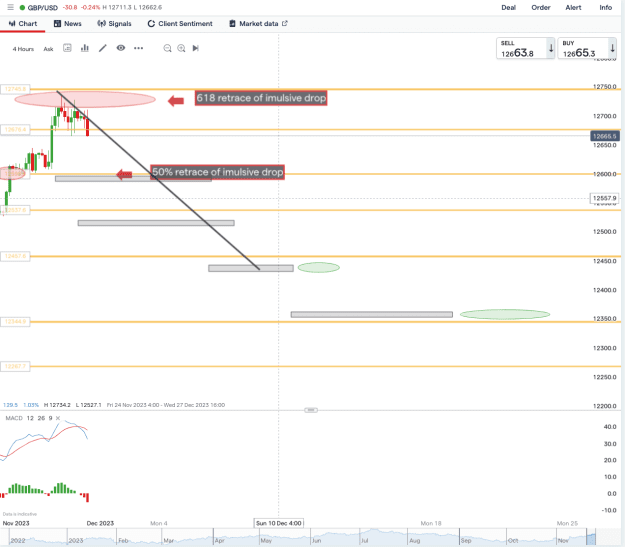Click the 12457.6 horizontal line label
Image resolution: width=625 pixels, height=547 pixels.
pos(15,256)
